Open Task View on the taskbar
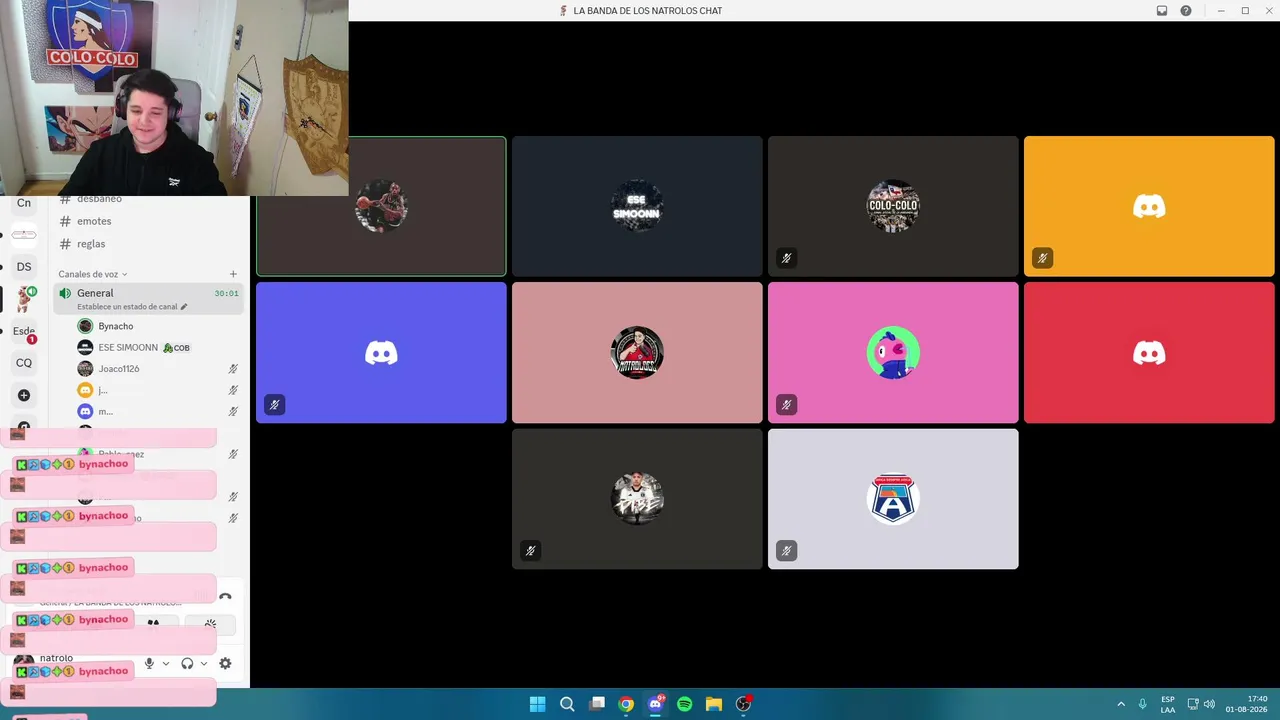This screenshot has height=720, width=1280. 597,704
